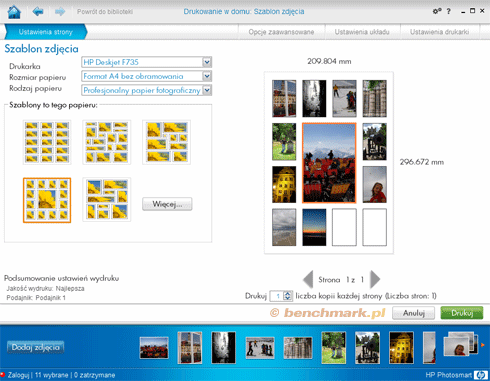The height and width of the screenshot is (381, 490).
Task: Click last empty slot in preview
Action: tap(375, 227)
